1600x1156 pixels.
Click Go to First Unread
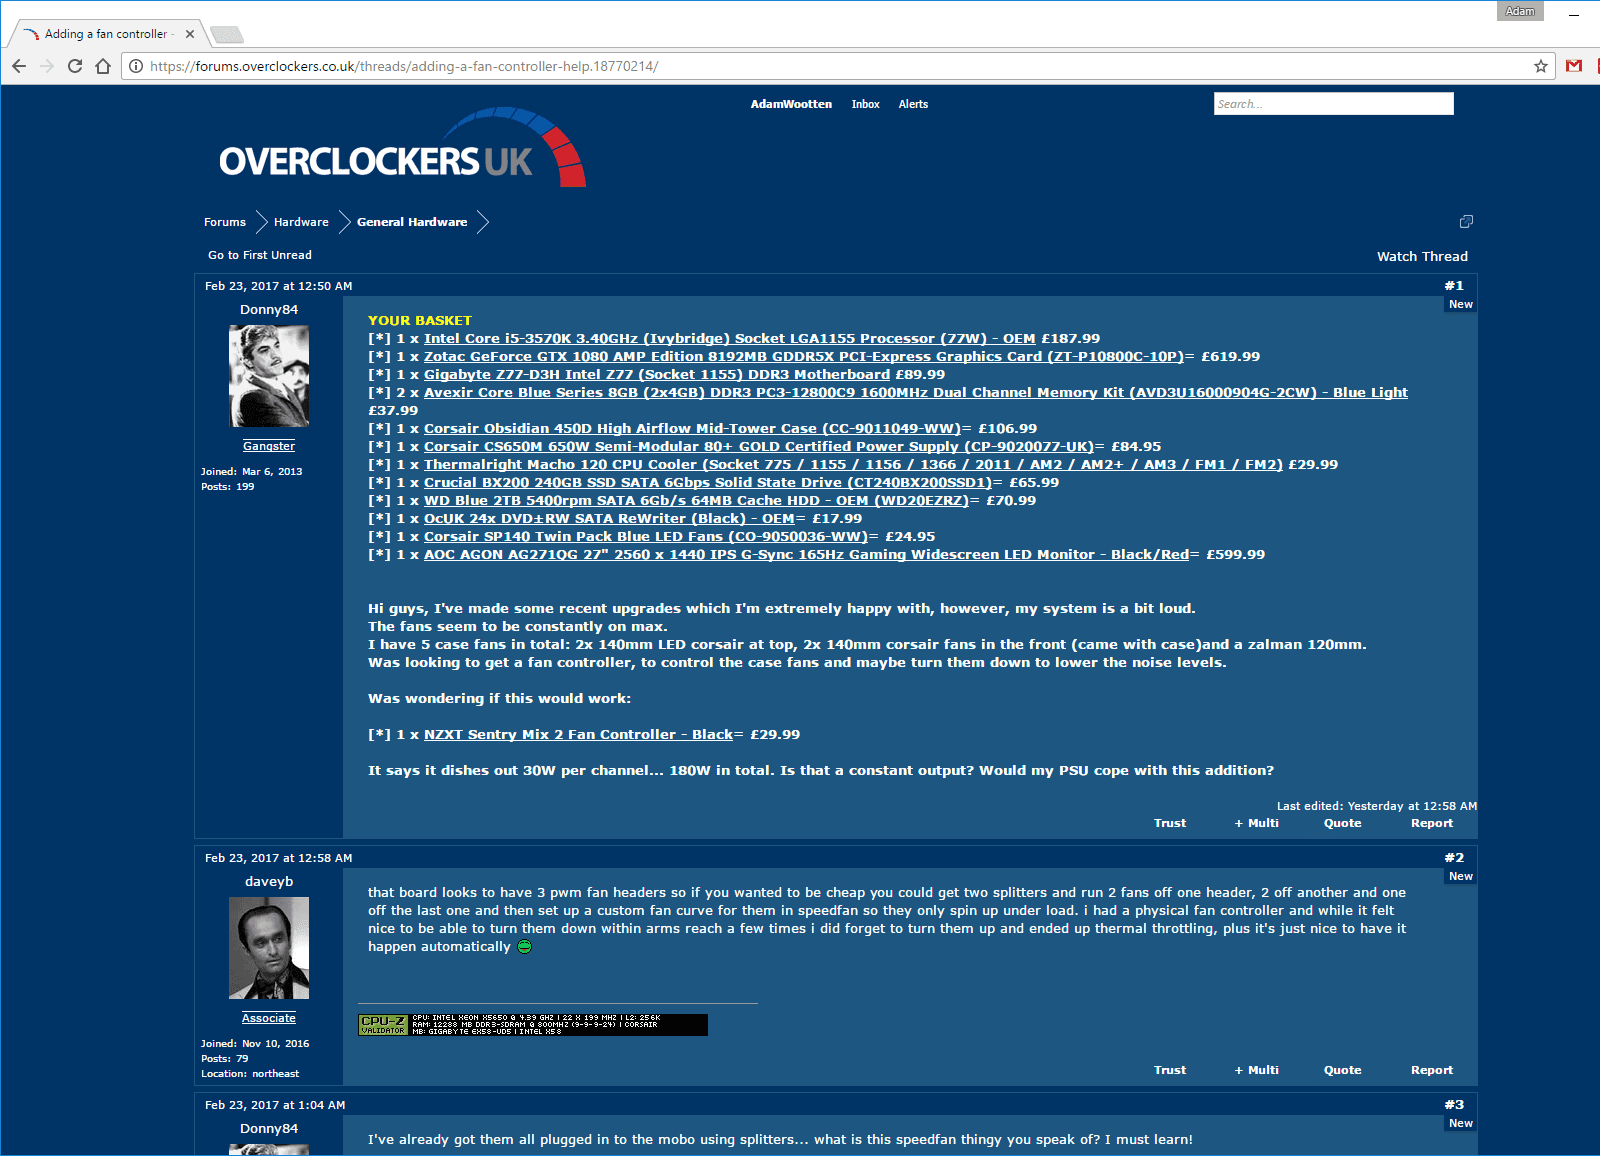pos(260,255)
